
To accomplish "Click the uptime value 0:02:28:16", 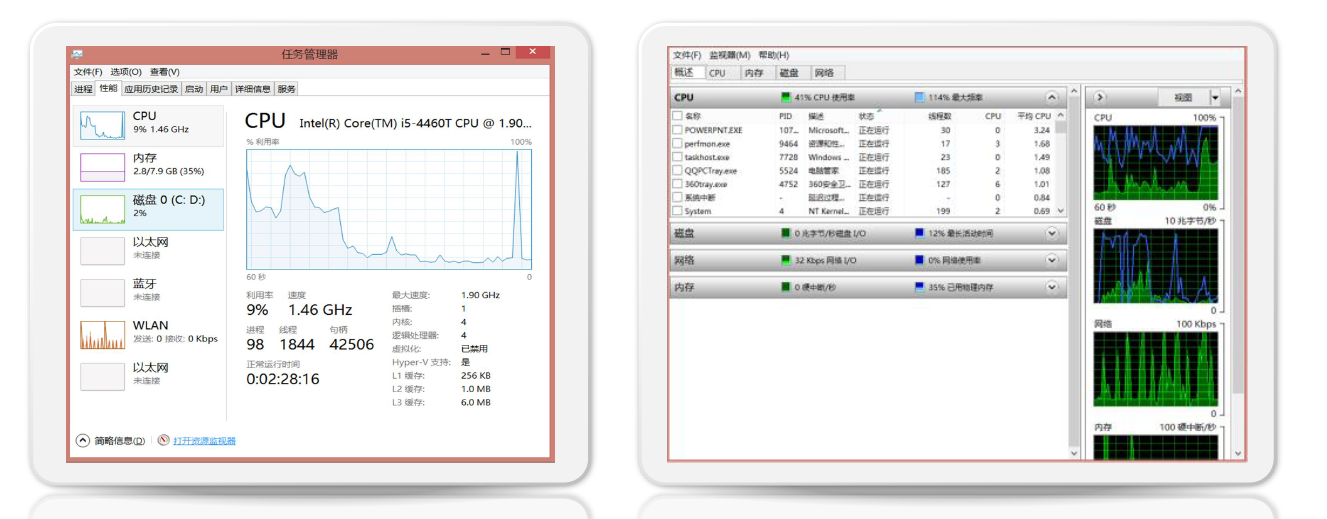I will [x=283, y=379].
